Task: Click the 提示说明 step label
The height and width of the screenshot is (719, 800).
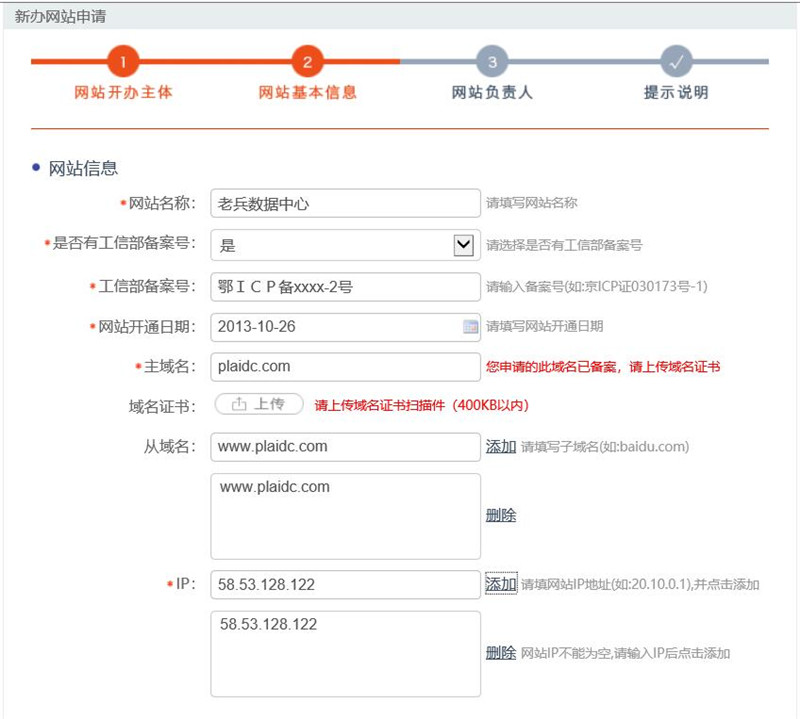Action: [677, 92]
